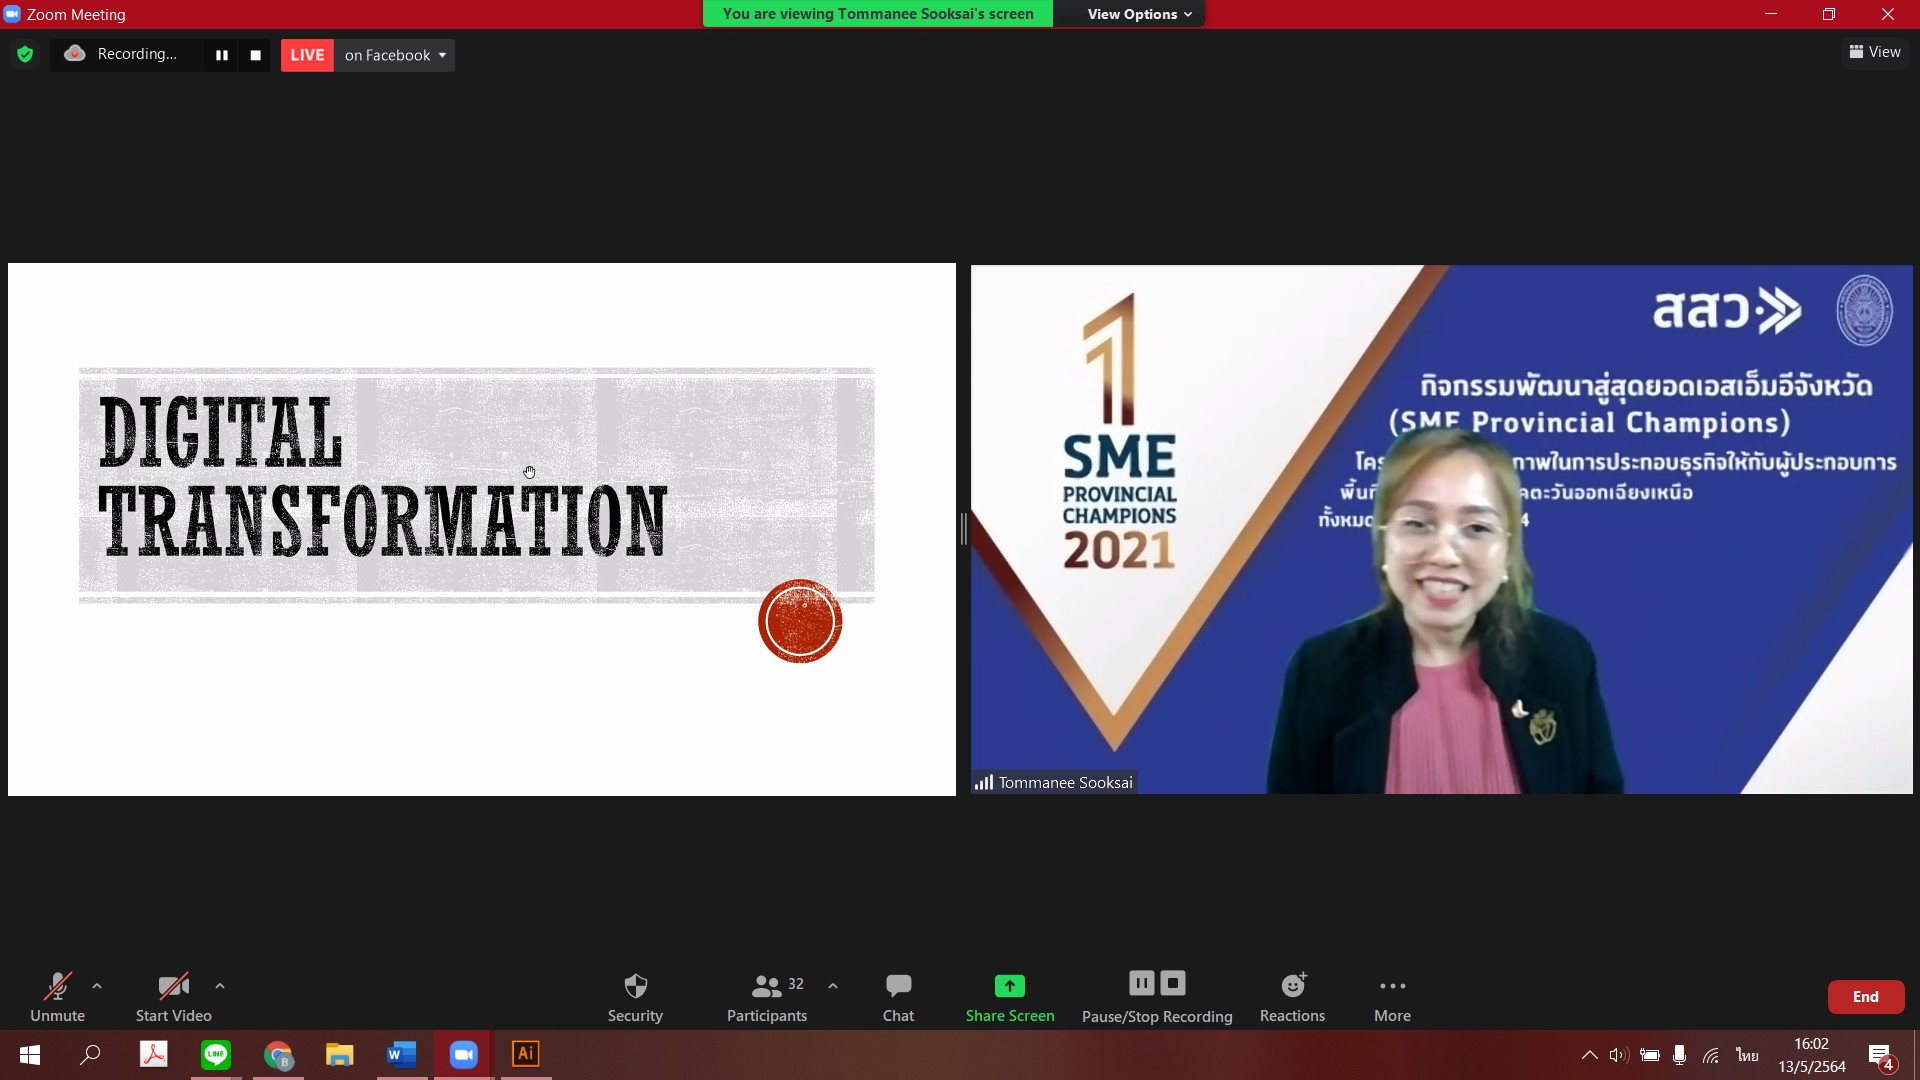Open the LIVE on Facebook dropdown
Image resolution: width=1920 pixels, height=1080 pixels.
point(394,55)
